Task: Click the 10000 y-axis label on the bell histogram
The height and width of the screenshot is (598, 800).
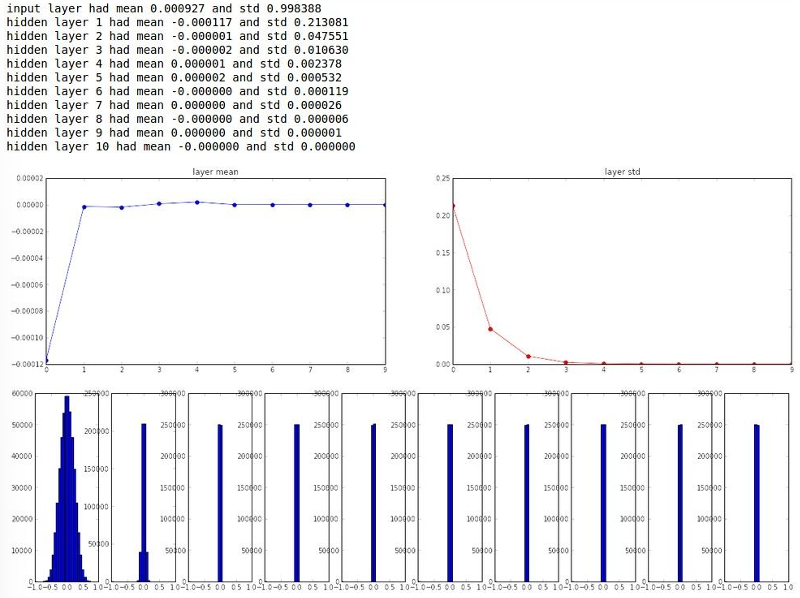Action: (22, 551)
